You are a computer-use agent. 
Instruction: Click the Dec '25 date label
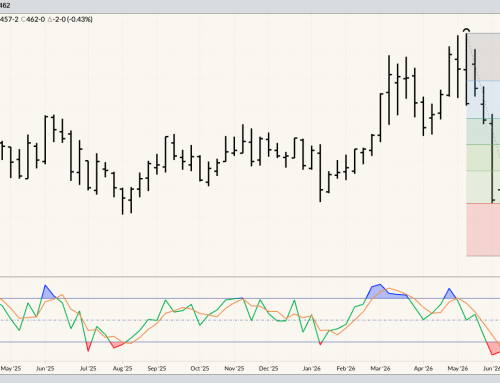(x=268, y=368)
